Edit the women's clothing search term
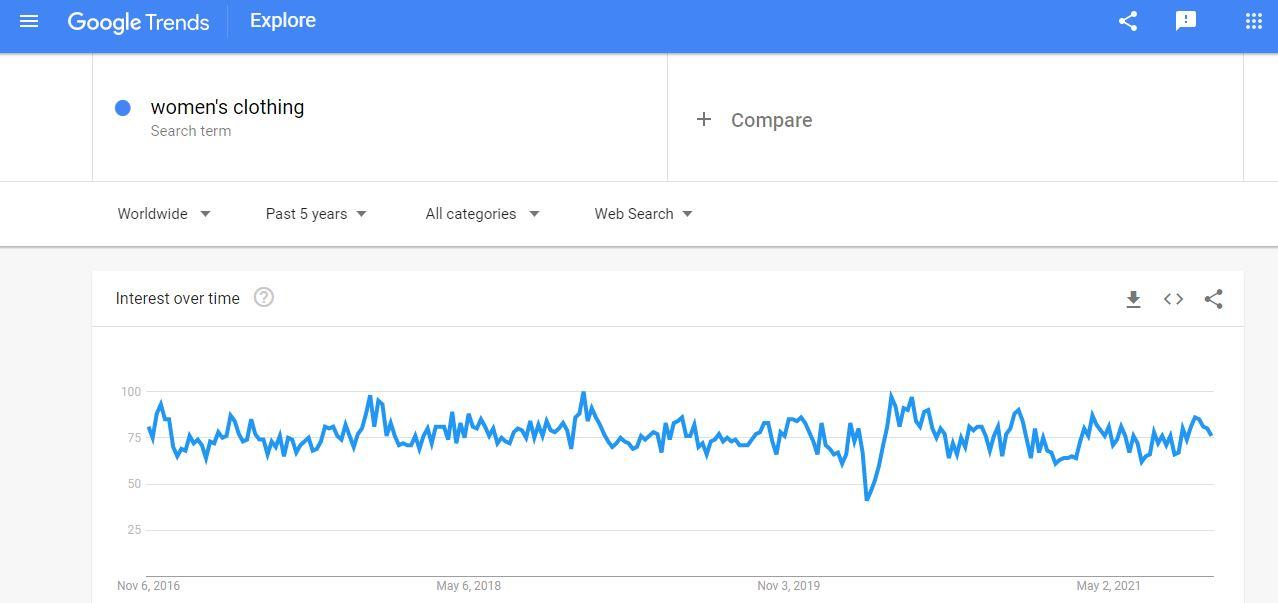Viewport: 1278px width, 603px height. click(227, 107)
